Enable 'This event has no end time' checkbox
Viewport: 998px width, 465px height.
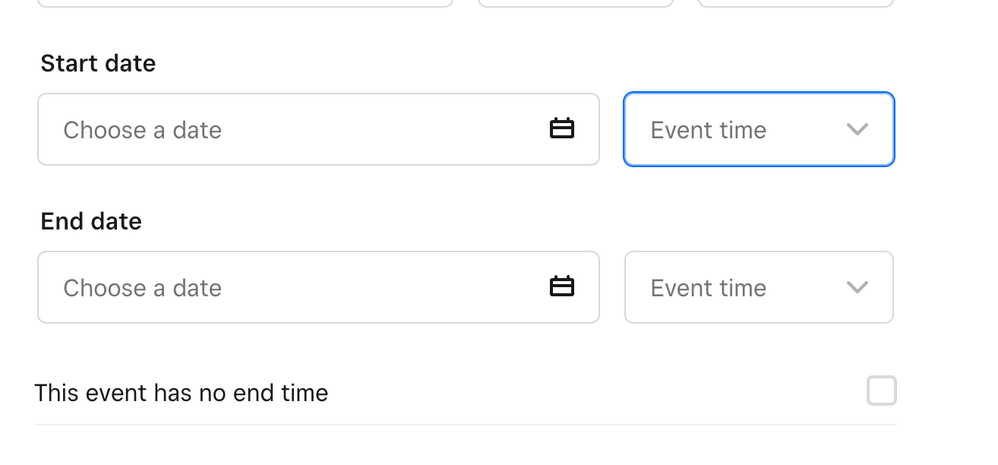[881, 391]
